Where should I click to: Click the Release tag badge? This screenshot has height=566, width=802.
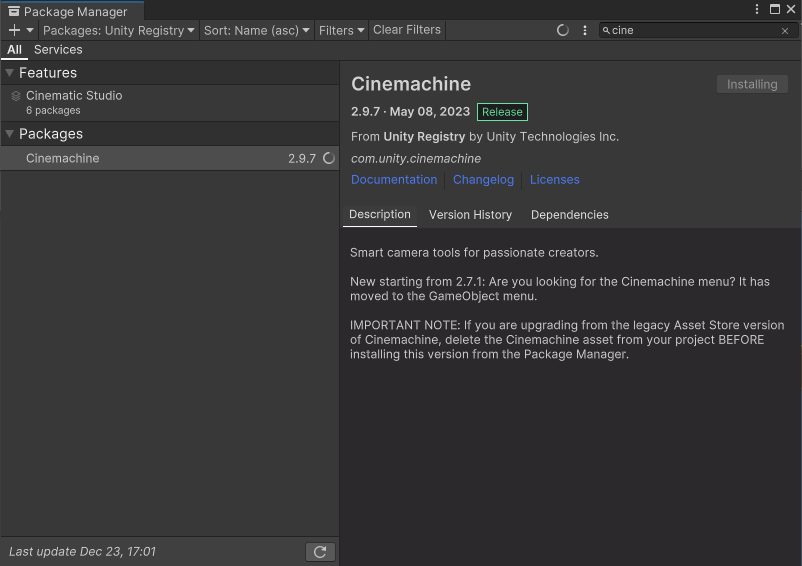click(x=502, y=112)
